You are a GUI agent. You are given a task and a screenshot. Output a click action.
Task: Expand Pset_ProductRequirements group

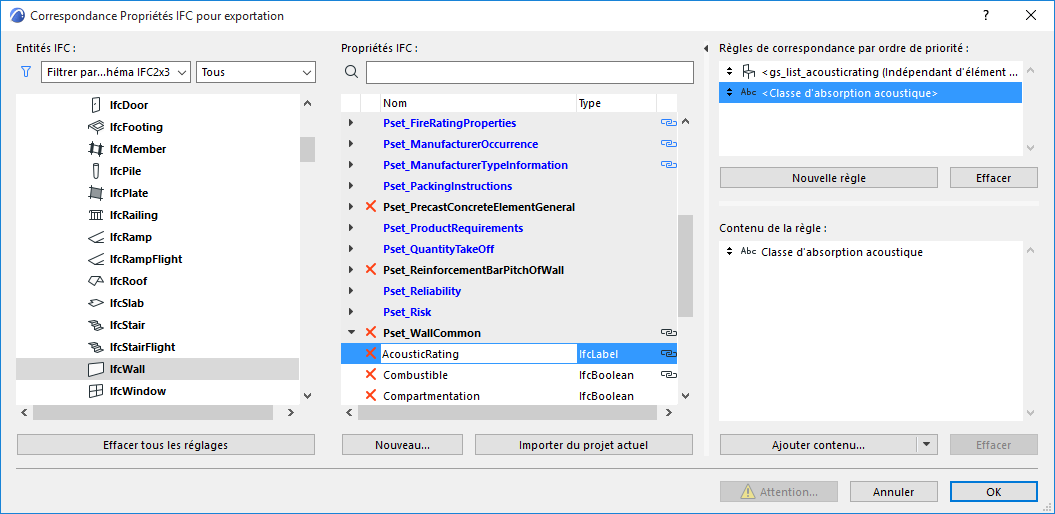click(x=351, y=228)
